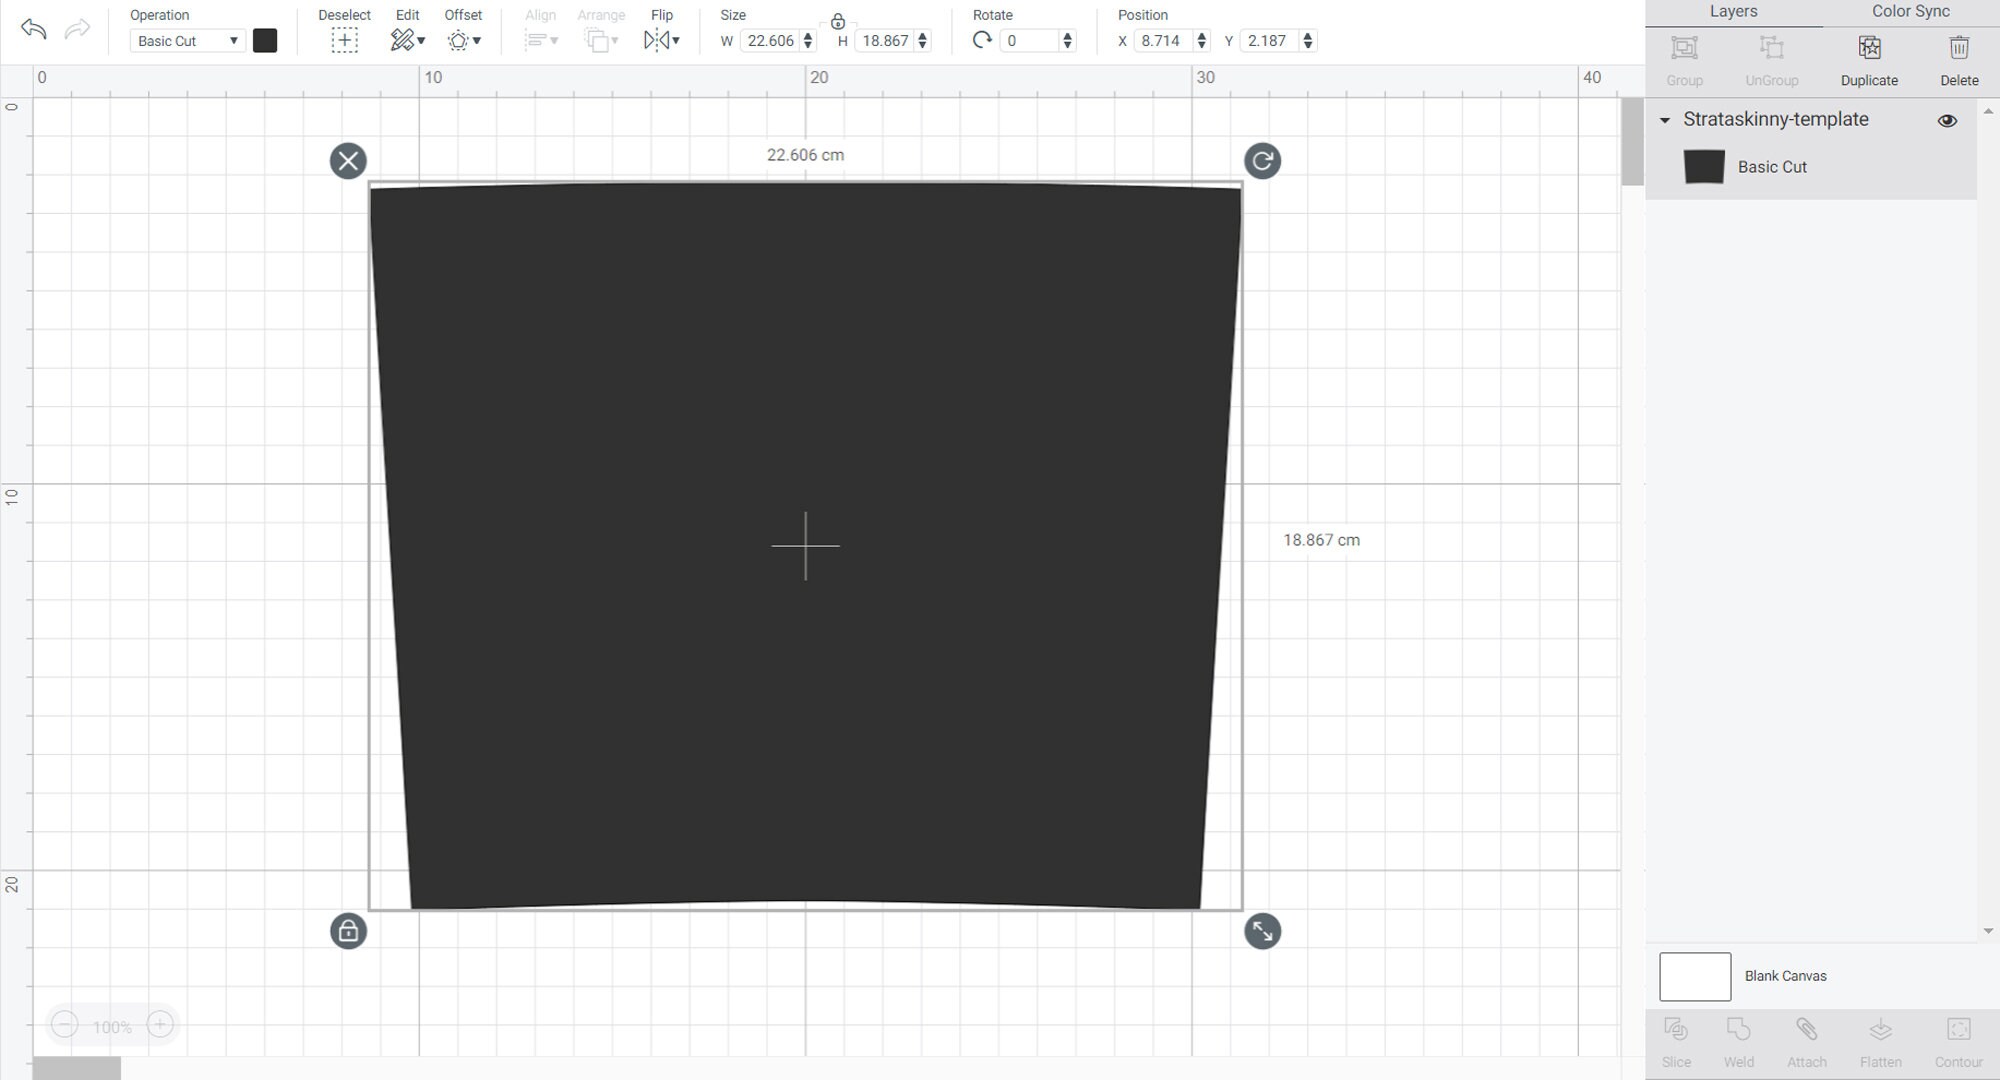This screenshot has height=1080, width=2000.
Task: Click the lock handle on the selection
Action: 348,931
